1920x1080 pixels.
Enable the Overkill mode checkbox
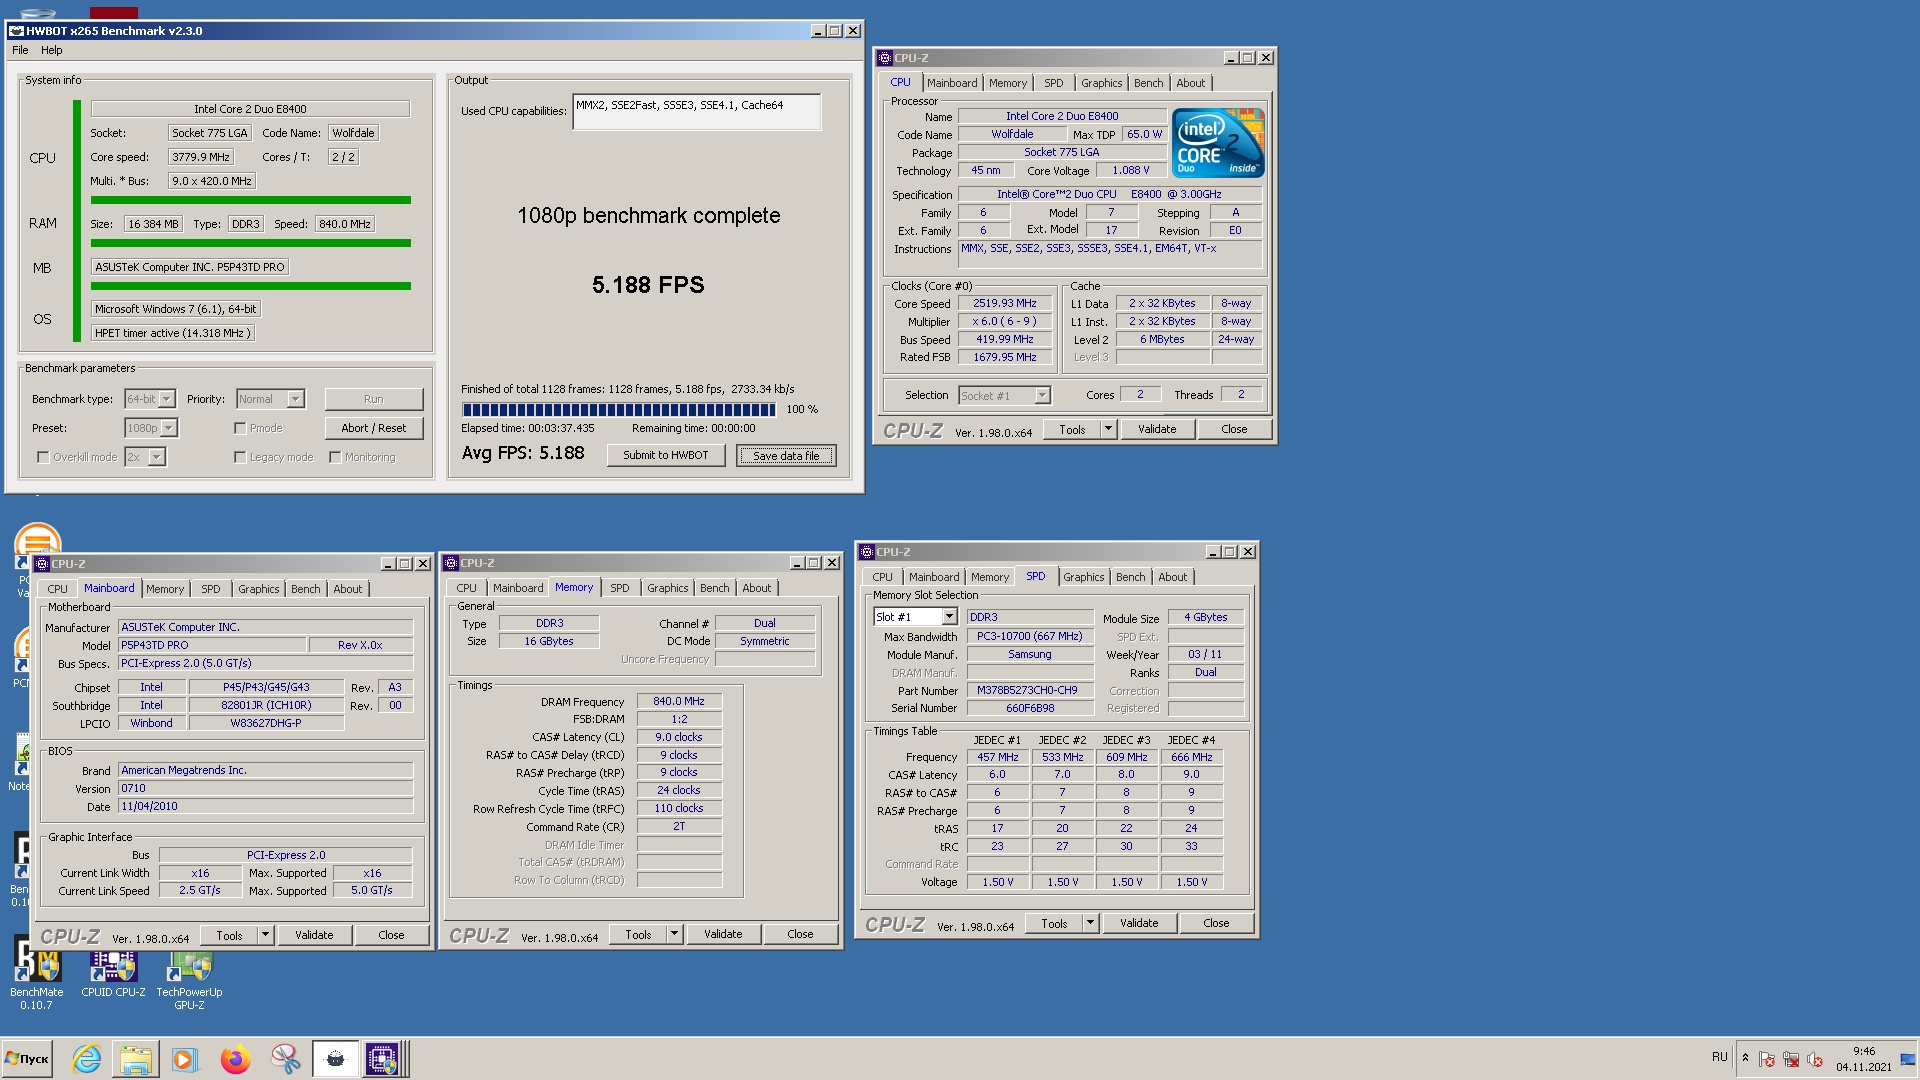tap(43, 457)
